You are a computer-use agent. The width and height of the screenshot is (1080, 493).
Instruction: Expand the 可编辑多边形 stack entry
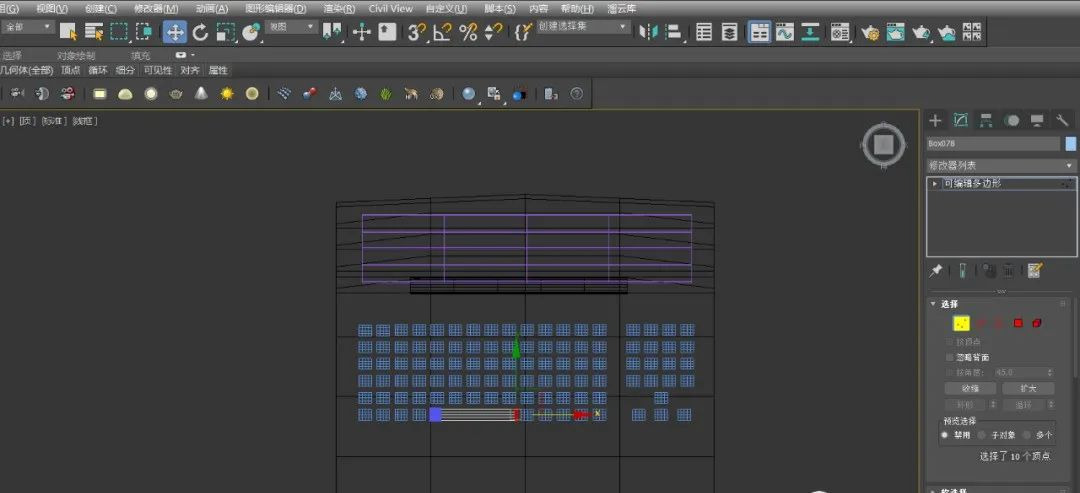point(935,184)
